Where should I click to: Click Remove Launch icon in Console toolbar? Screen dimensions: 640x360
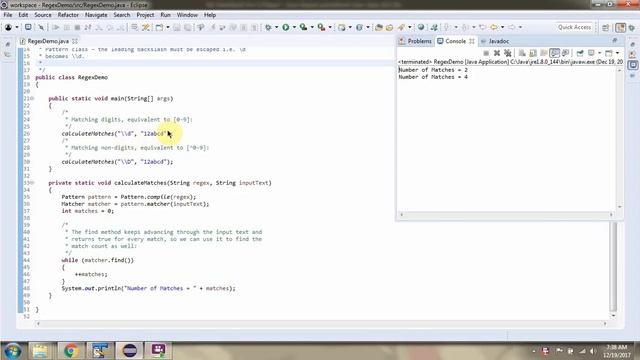[x=497, y=53]
